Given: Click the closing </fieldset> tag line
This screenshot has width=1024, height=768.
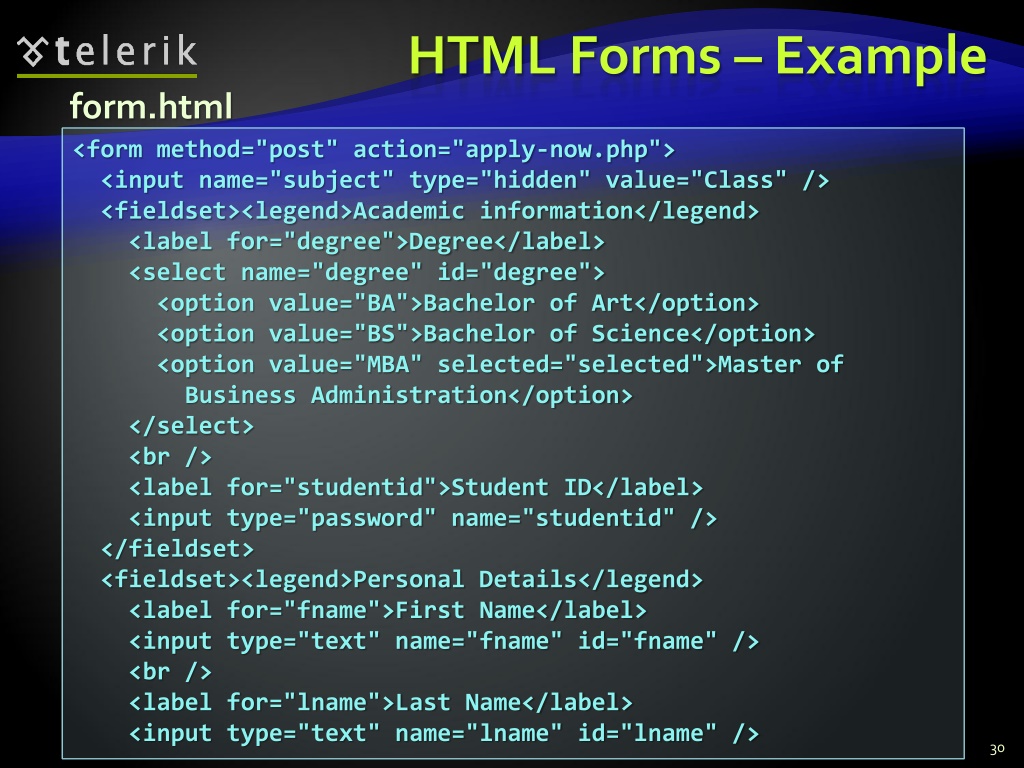Looking at the screenshot, I should pyautogui.click(x=177, y=549).
